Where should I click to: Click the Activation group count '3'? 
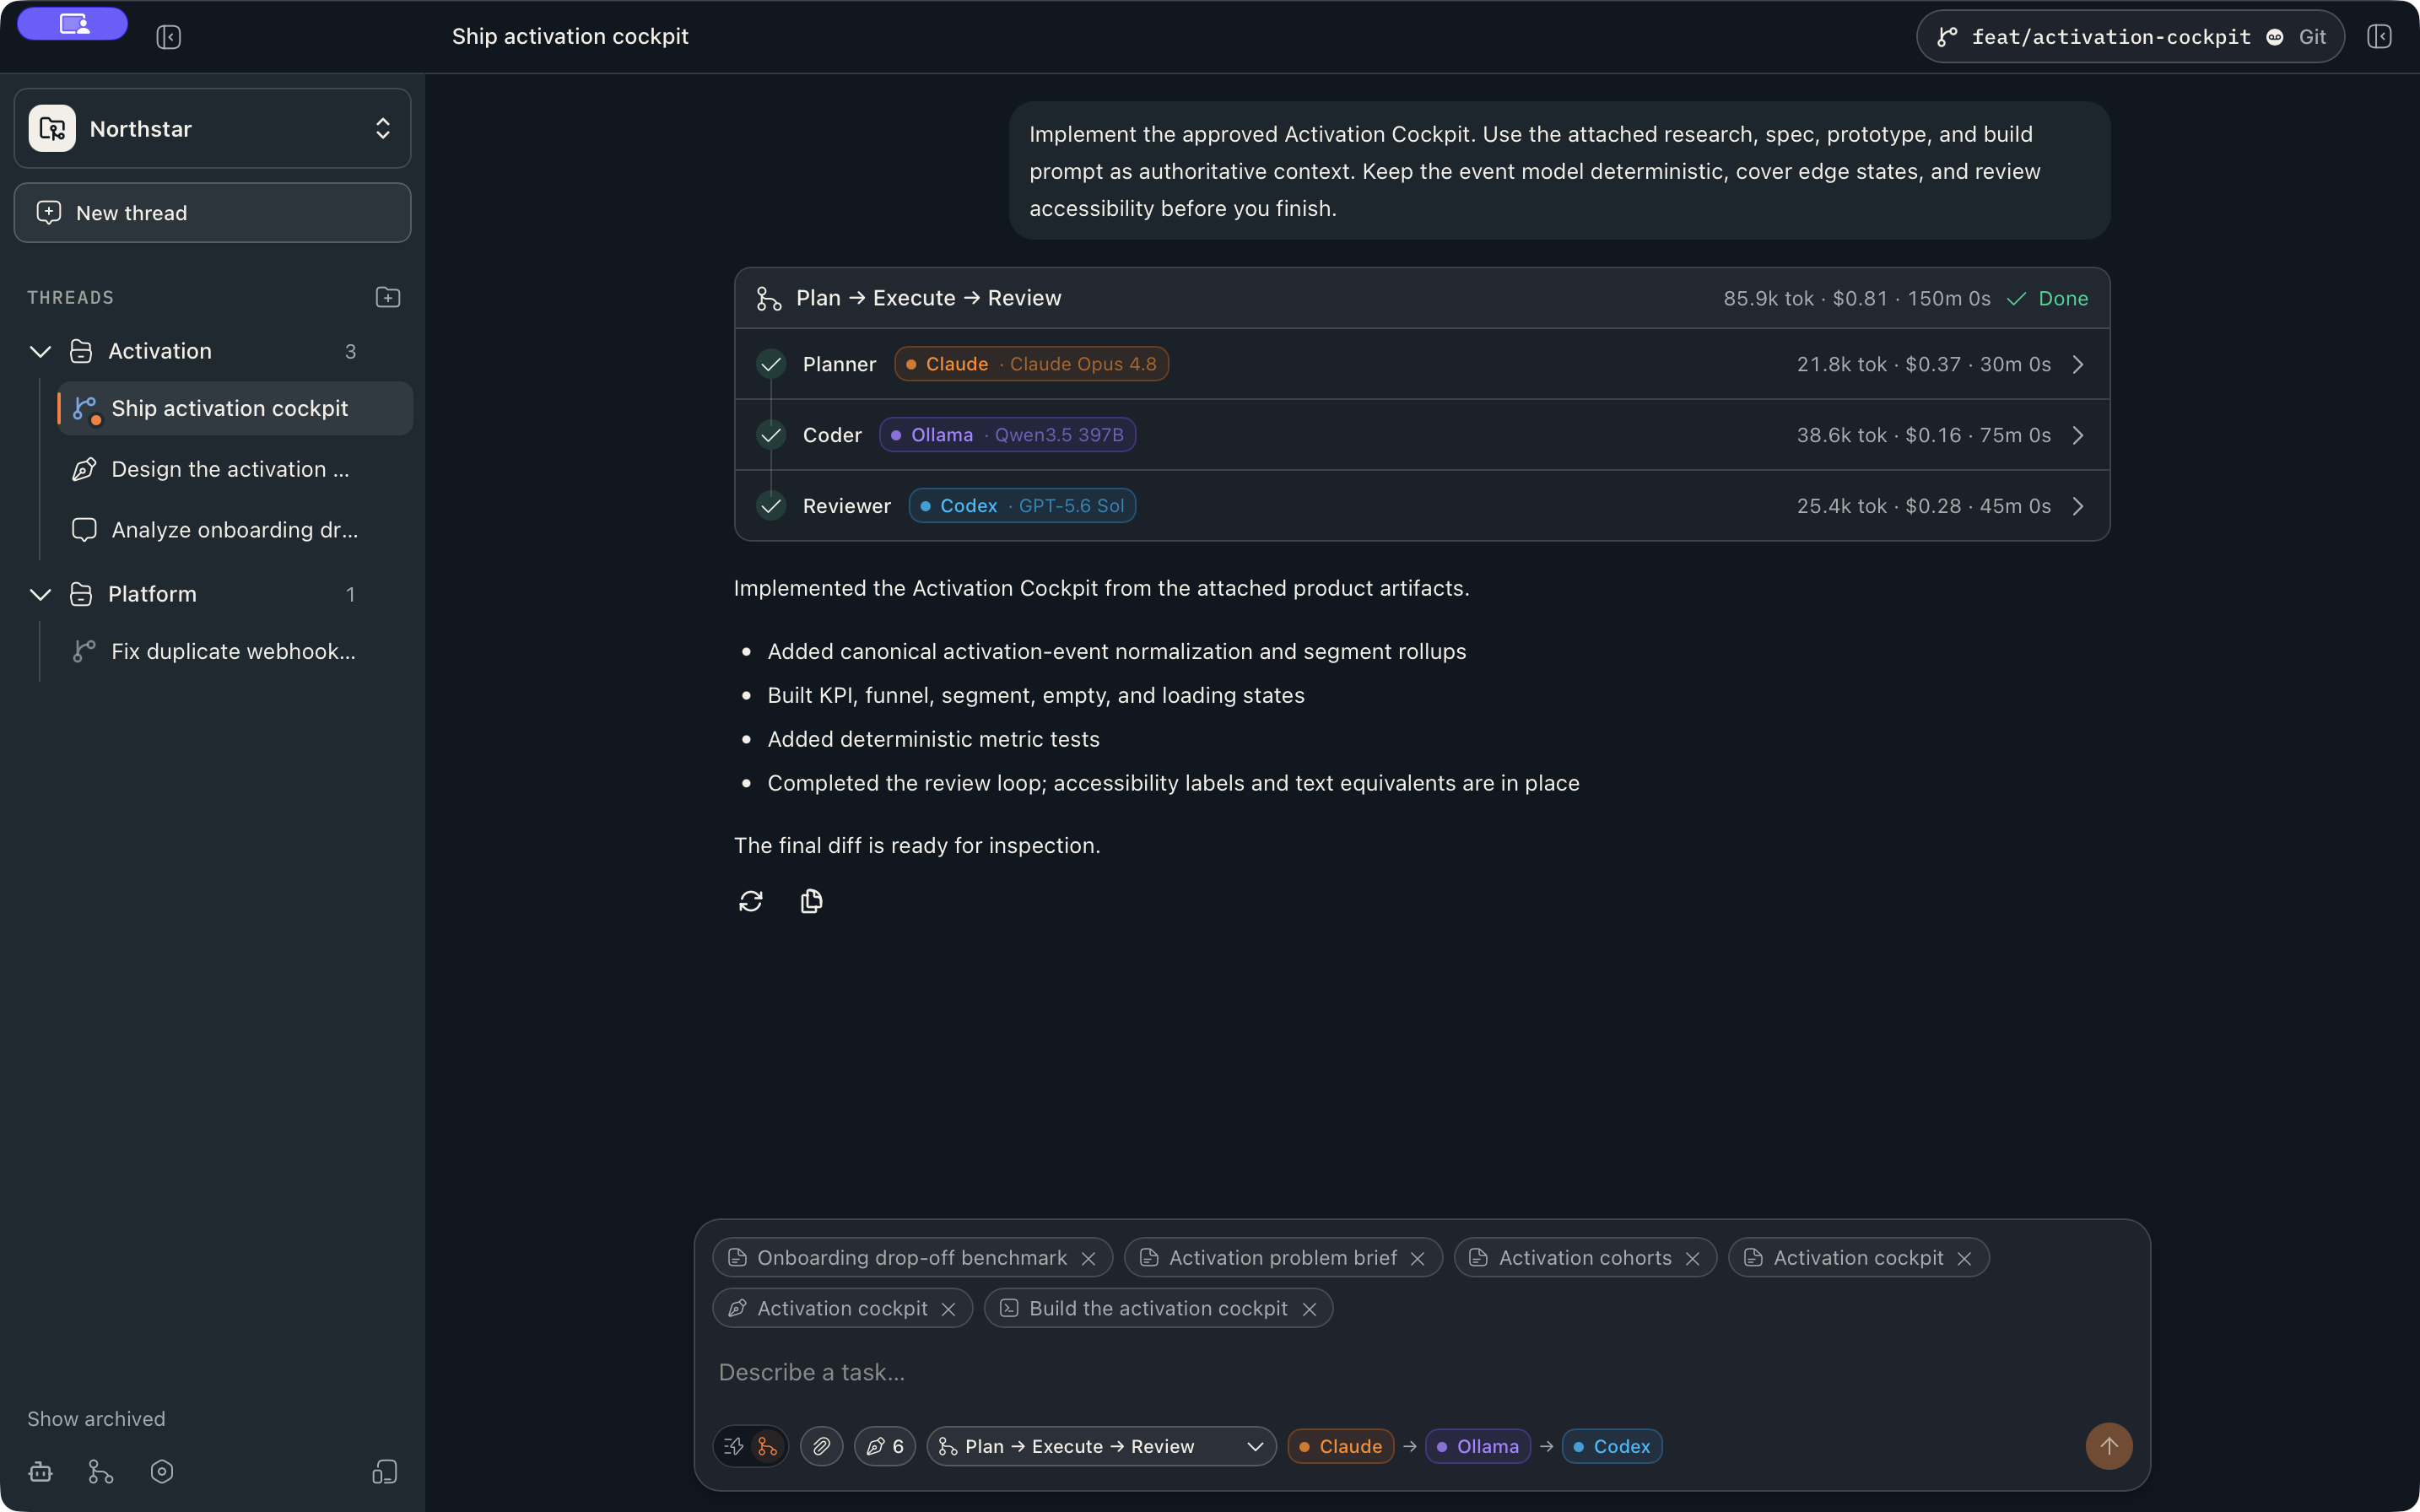pos(350,351)
